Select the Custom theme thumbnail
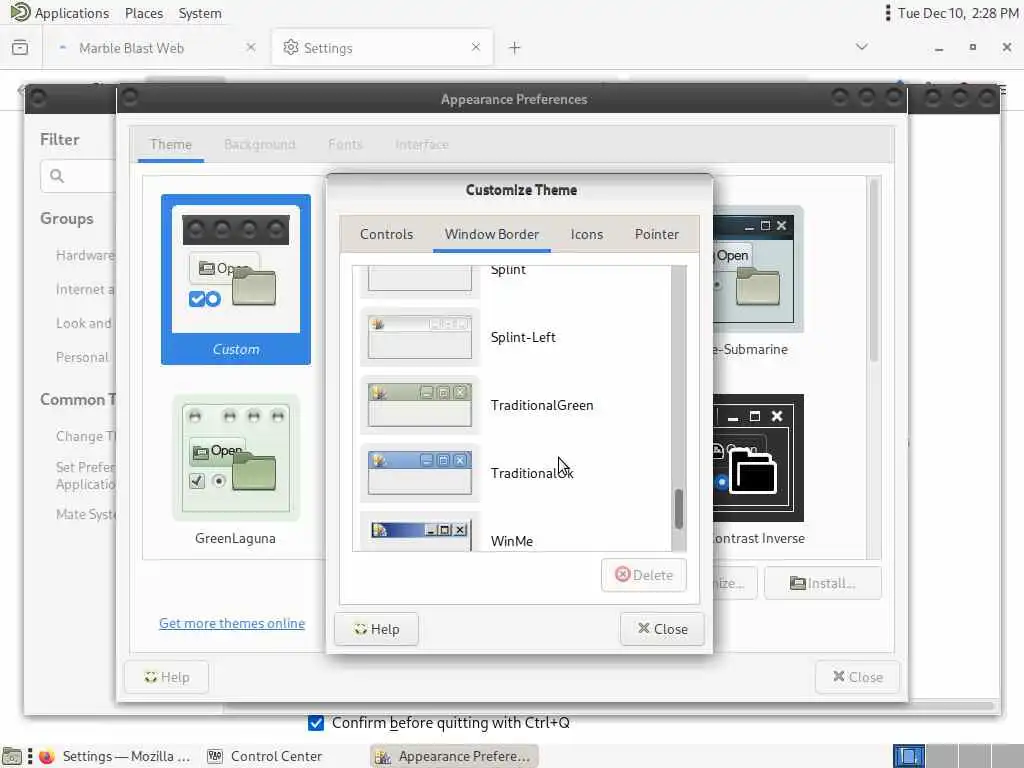 [236, 279]
